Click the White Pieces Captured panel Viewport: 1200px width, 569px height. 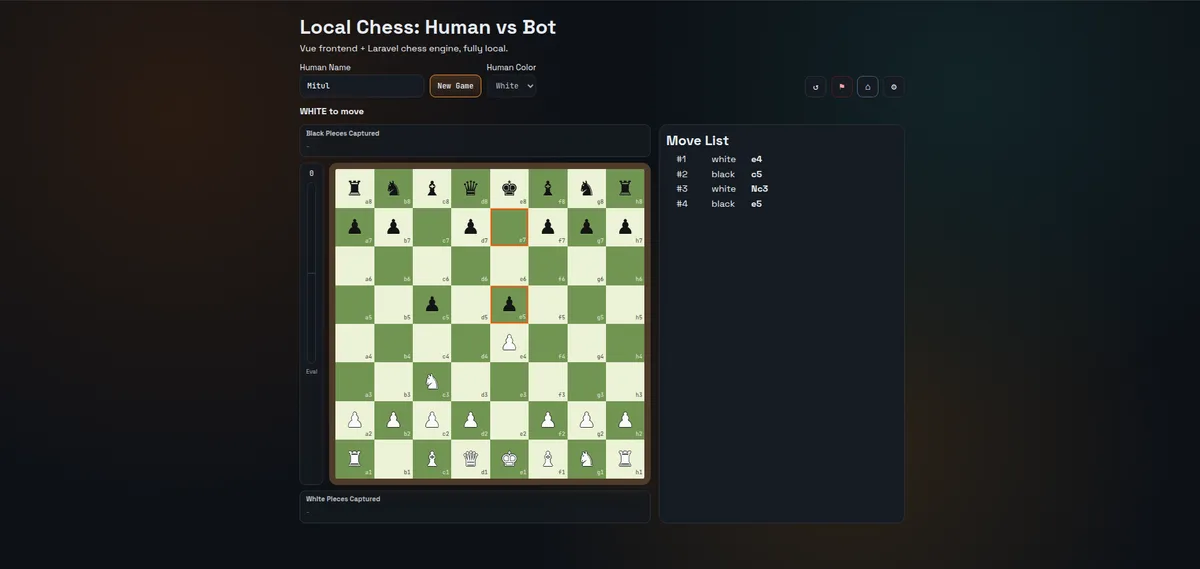(475, 506)
